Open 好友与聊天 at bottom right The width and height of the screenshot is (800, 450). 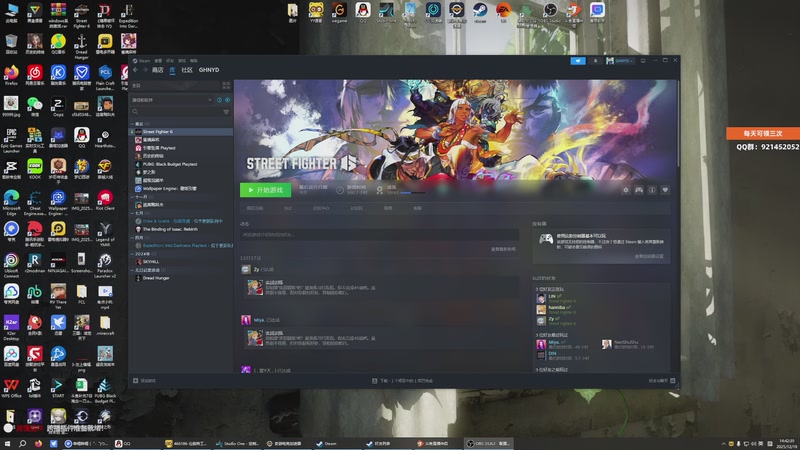coord(662,381)
